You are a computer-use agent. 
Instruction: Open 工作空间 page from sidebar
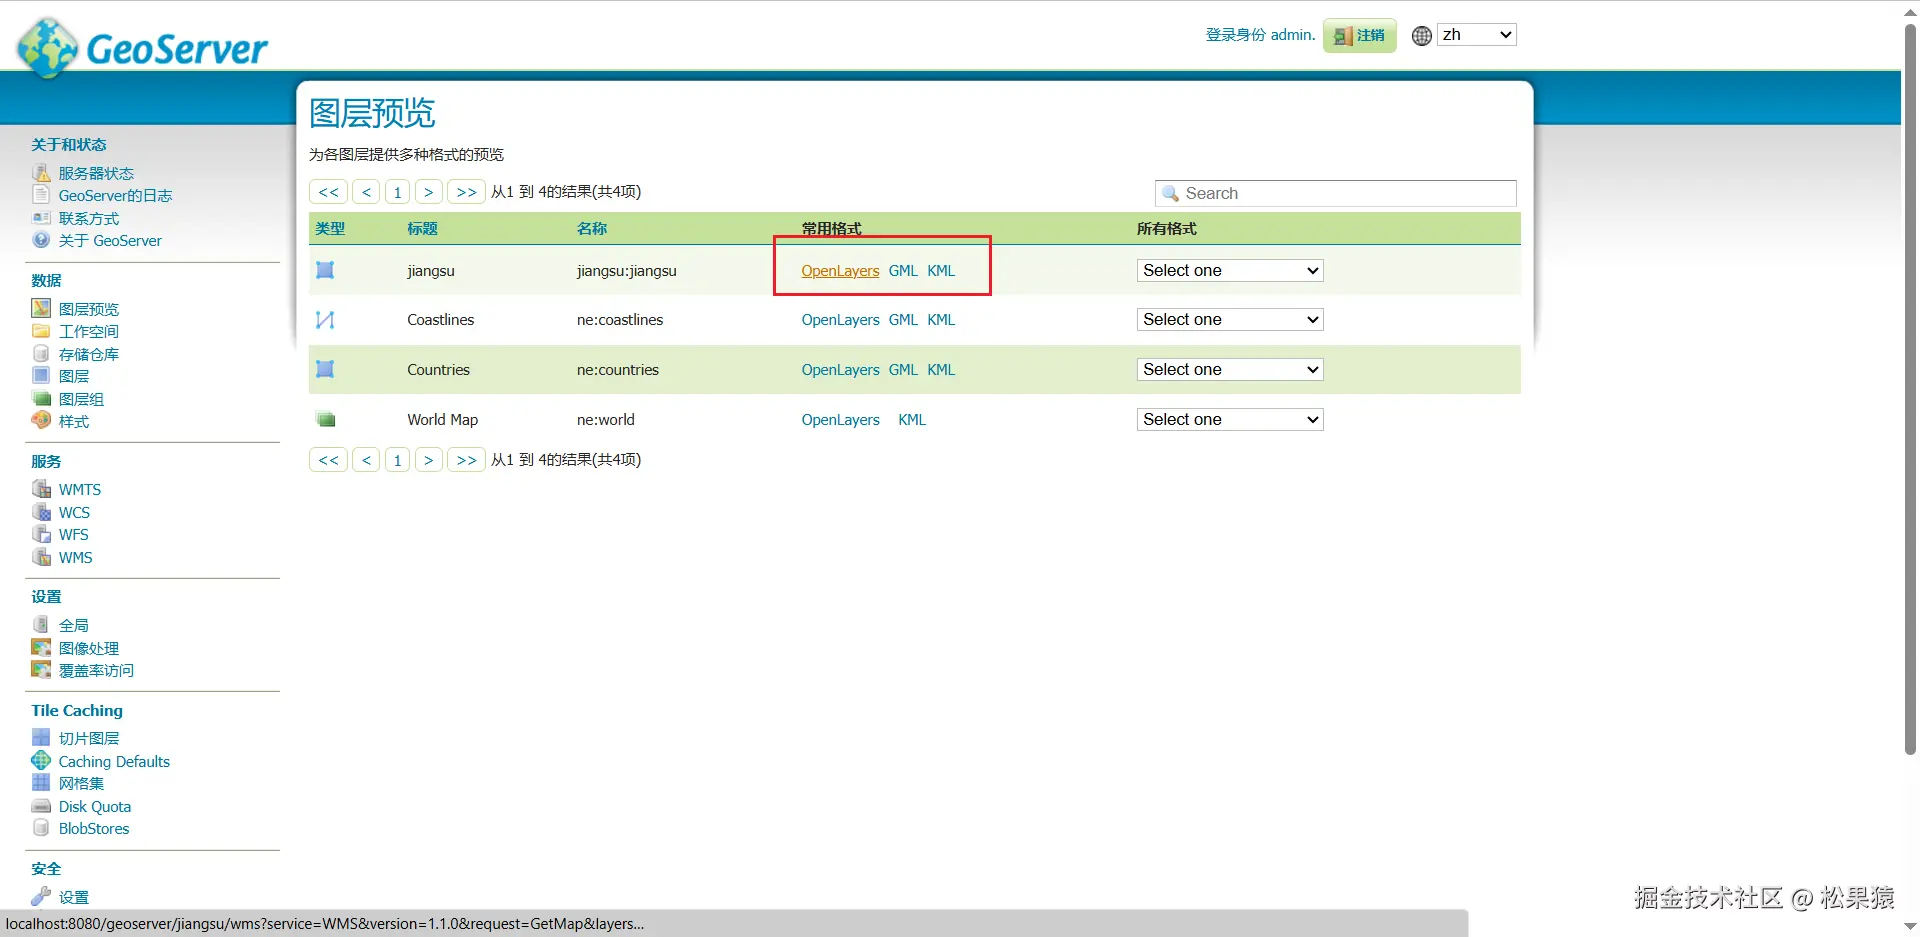[x=89, y=331]
